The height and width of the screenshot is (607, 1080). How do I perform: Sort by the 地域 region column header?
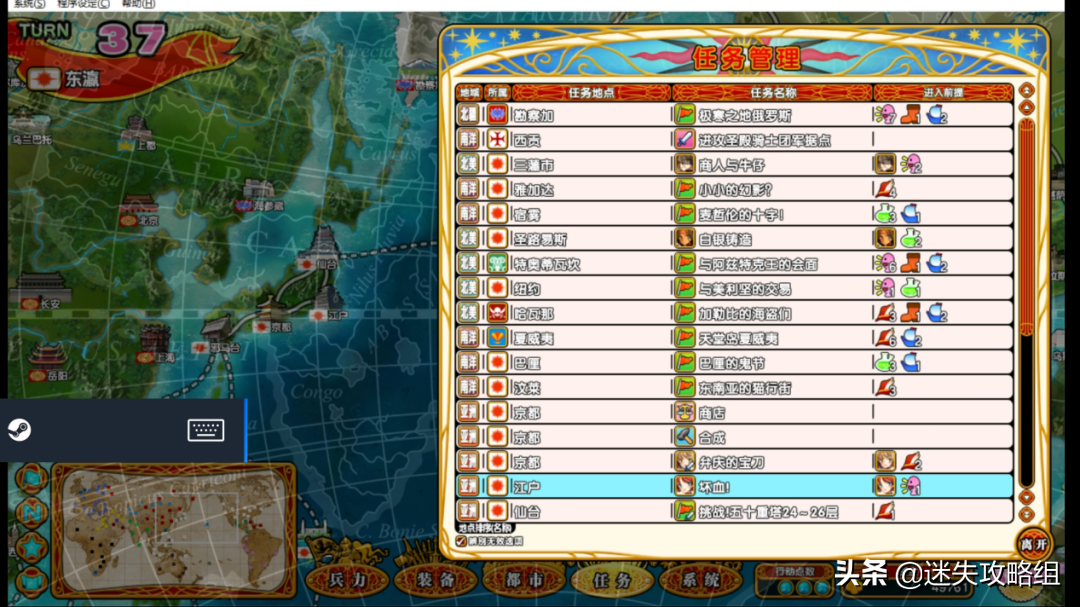469,92
